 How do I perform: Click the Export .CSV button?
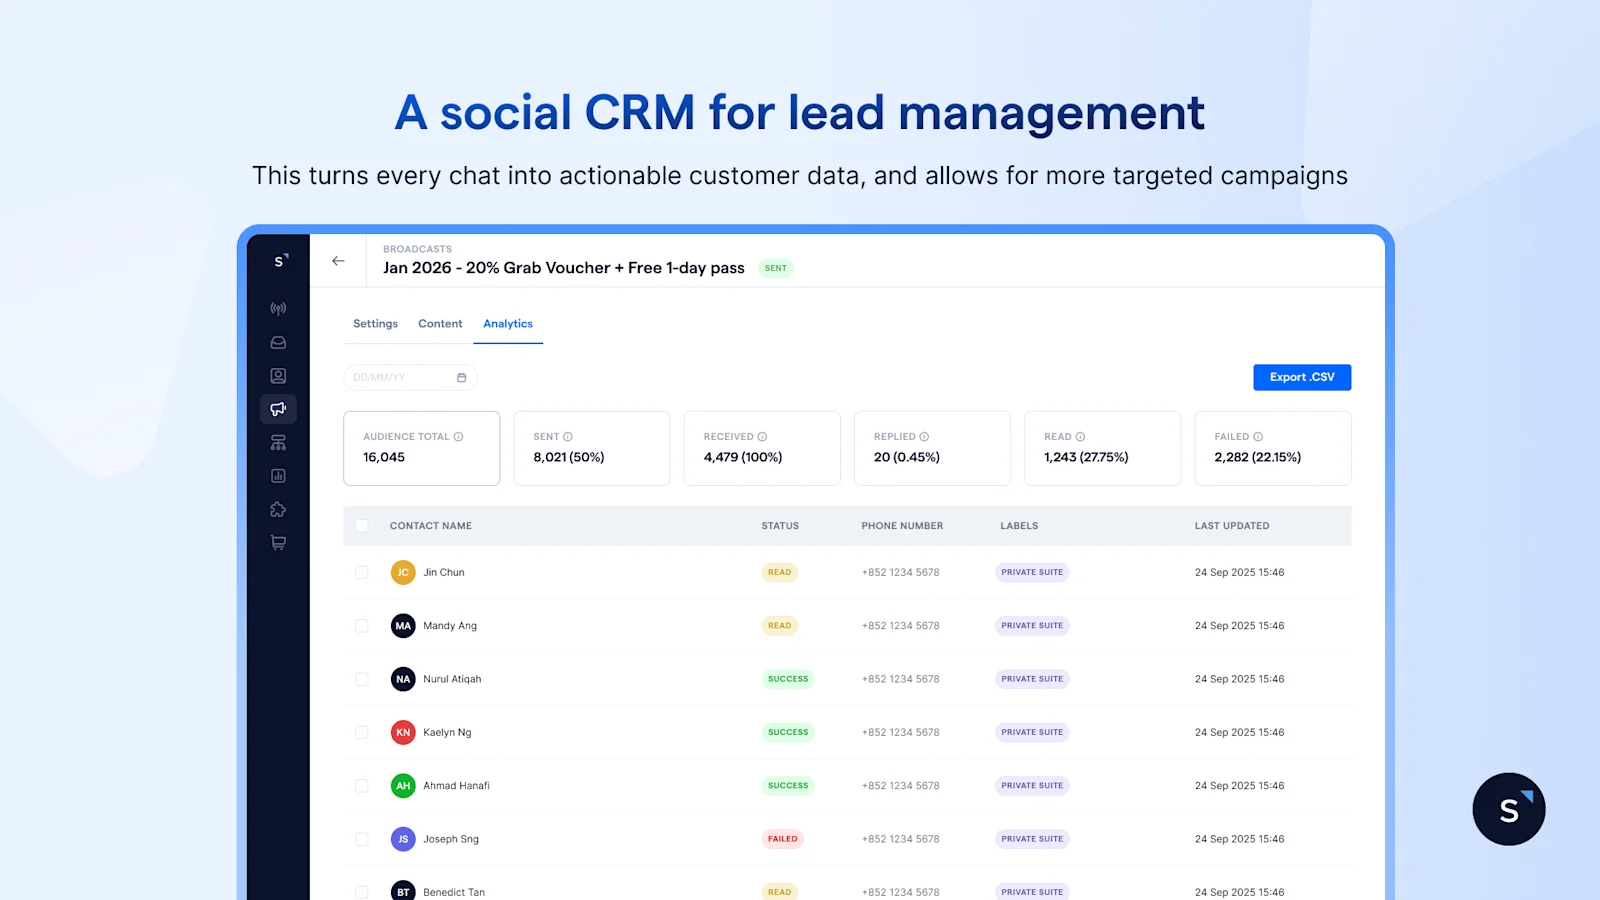[1302, 377]
